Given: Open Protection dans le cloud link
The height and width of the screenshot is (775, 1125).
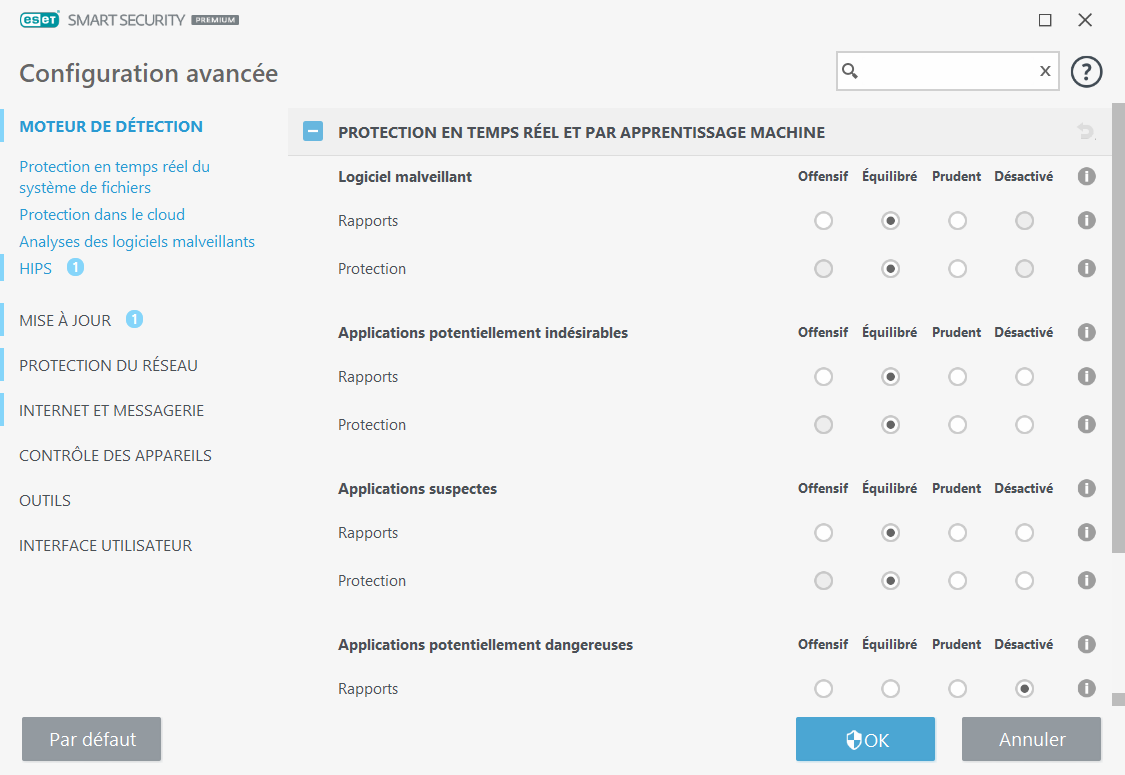Looking at the screenshot, I should coord(102,215).
